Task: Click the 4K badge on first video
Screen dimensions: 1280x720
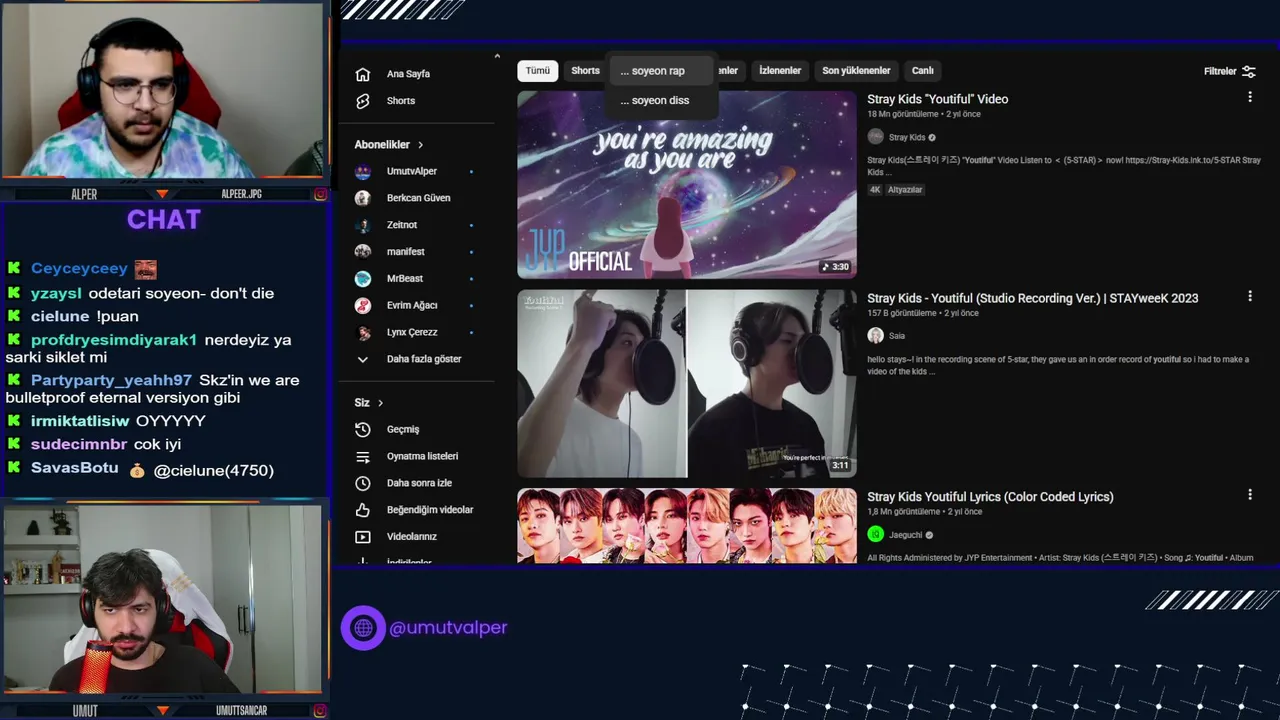Action: [875, 190]
